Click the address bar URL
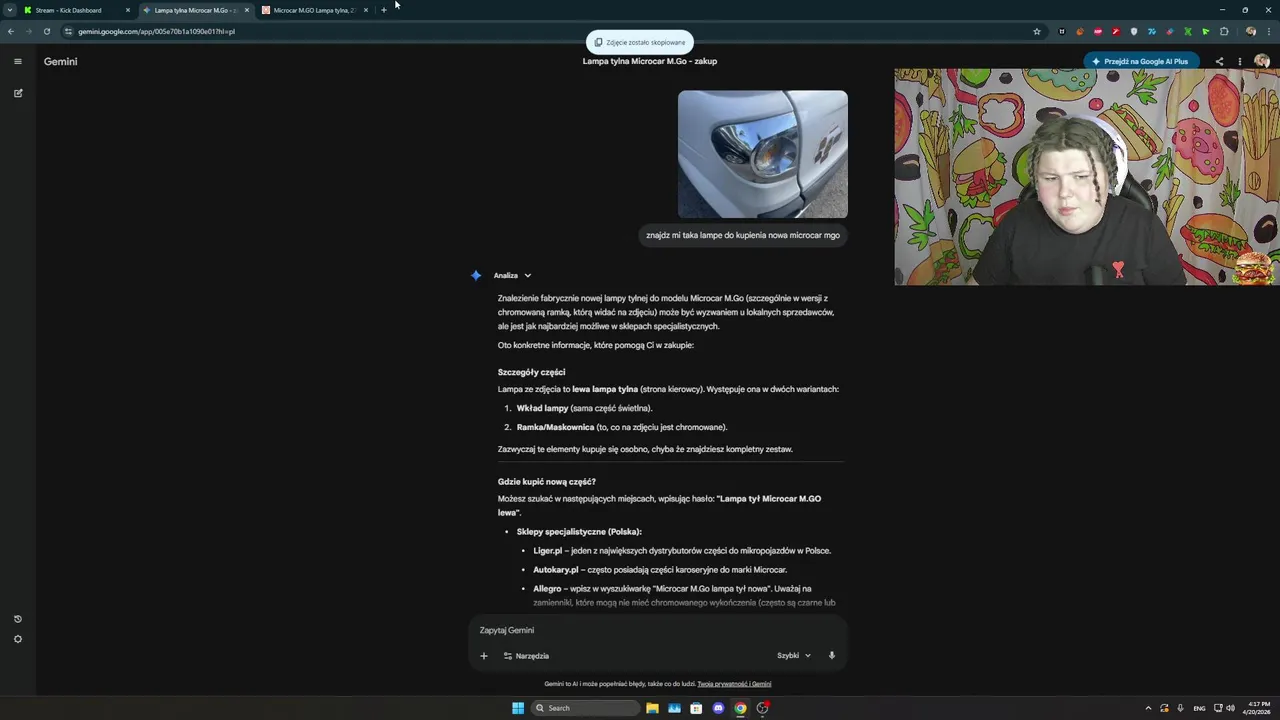 157,31
